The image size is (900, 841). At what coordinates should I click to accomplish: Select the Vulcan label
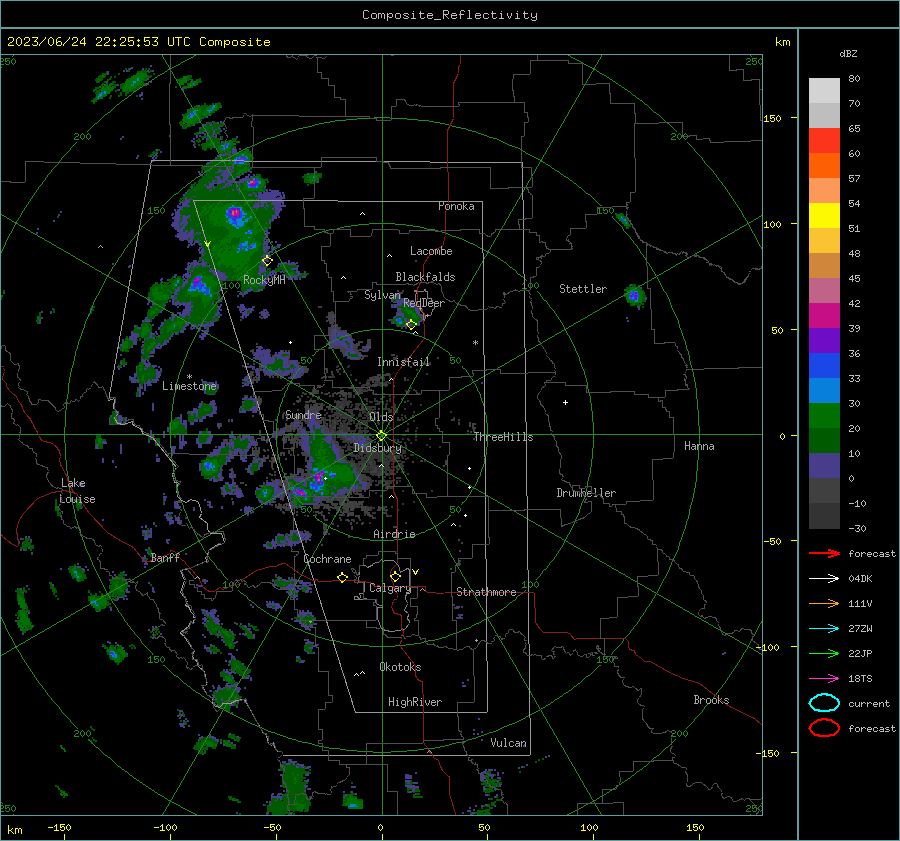point(508,743)
